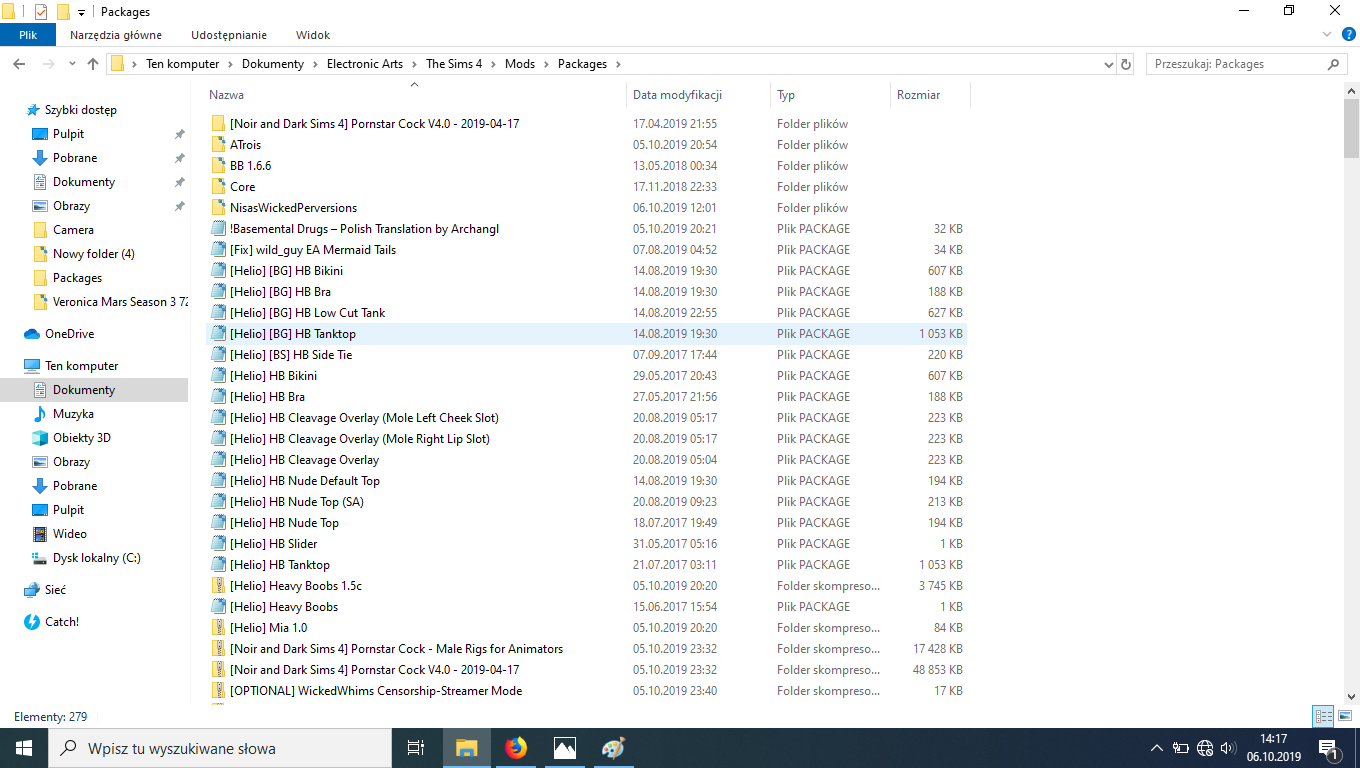Open Dysk lokalny (C:) drive
This screenshot has width=1360, height=768.
[x=96, y=558]
